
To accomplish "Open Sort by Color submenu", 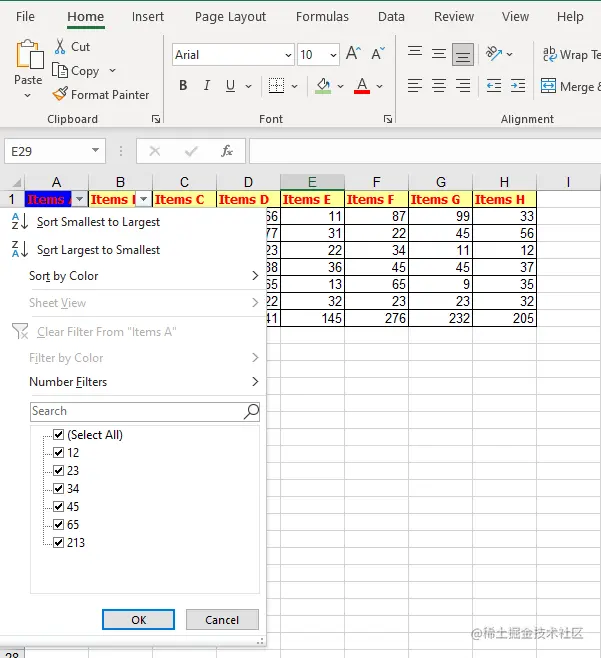I will (133, 276).
